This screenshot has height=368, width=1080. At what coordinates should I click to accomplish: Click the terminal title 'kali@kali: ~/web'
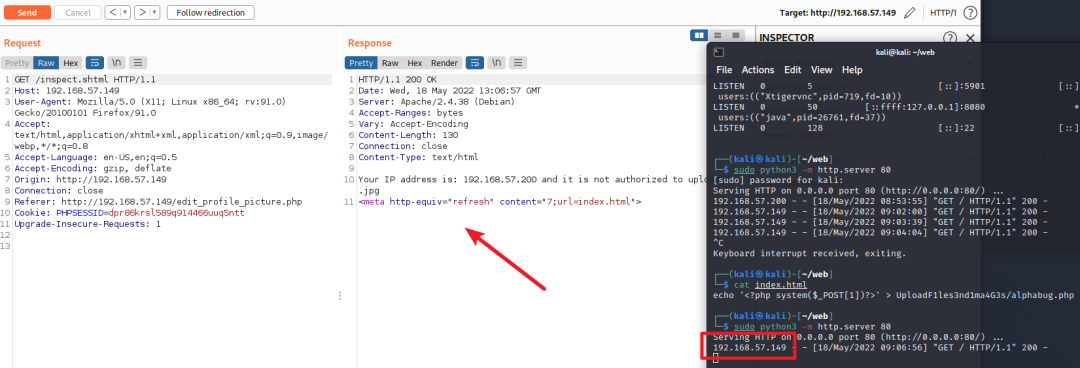(904, 52)
